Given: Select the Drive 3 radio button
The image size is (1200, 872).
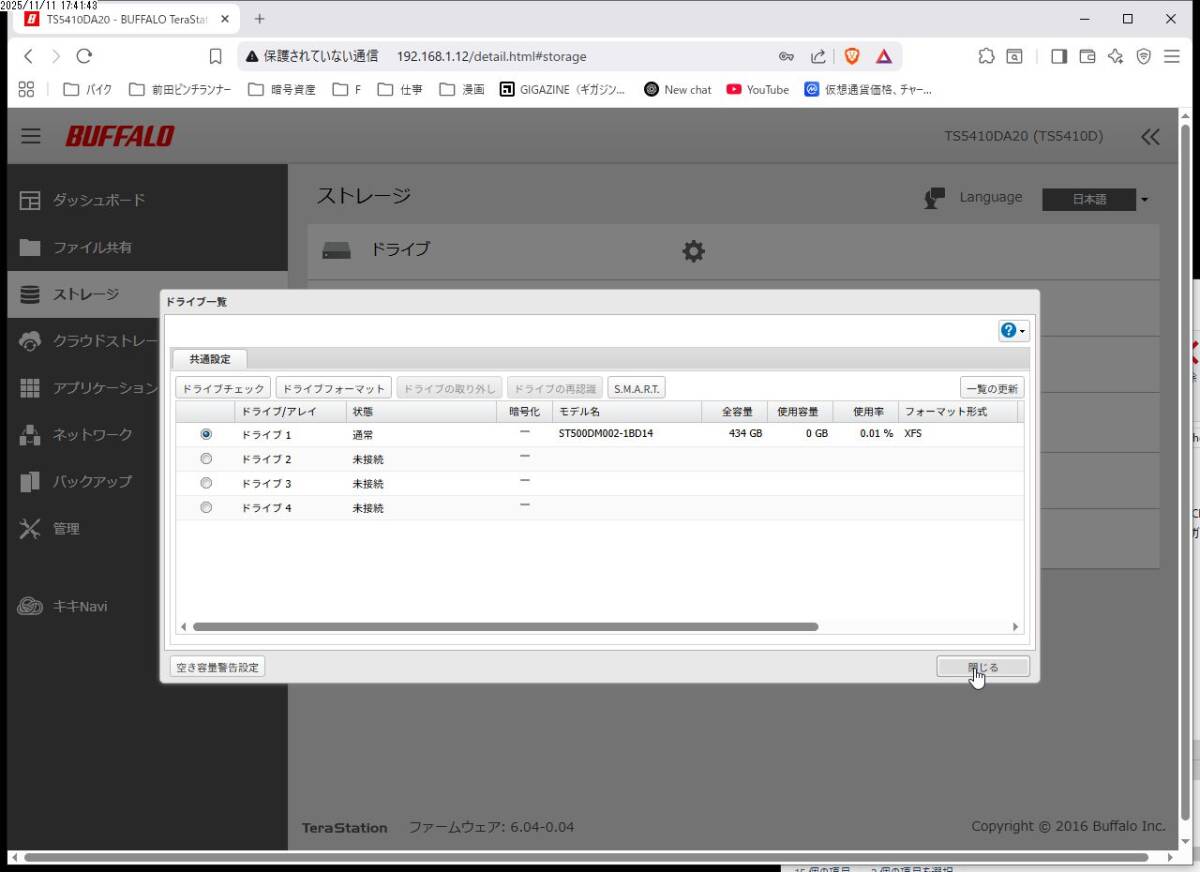Looking at the screenshot, I should coord(206,483).
